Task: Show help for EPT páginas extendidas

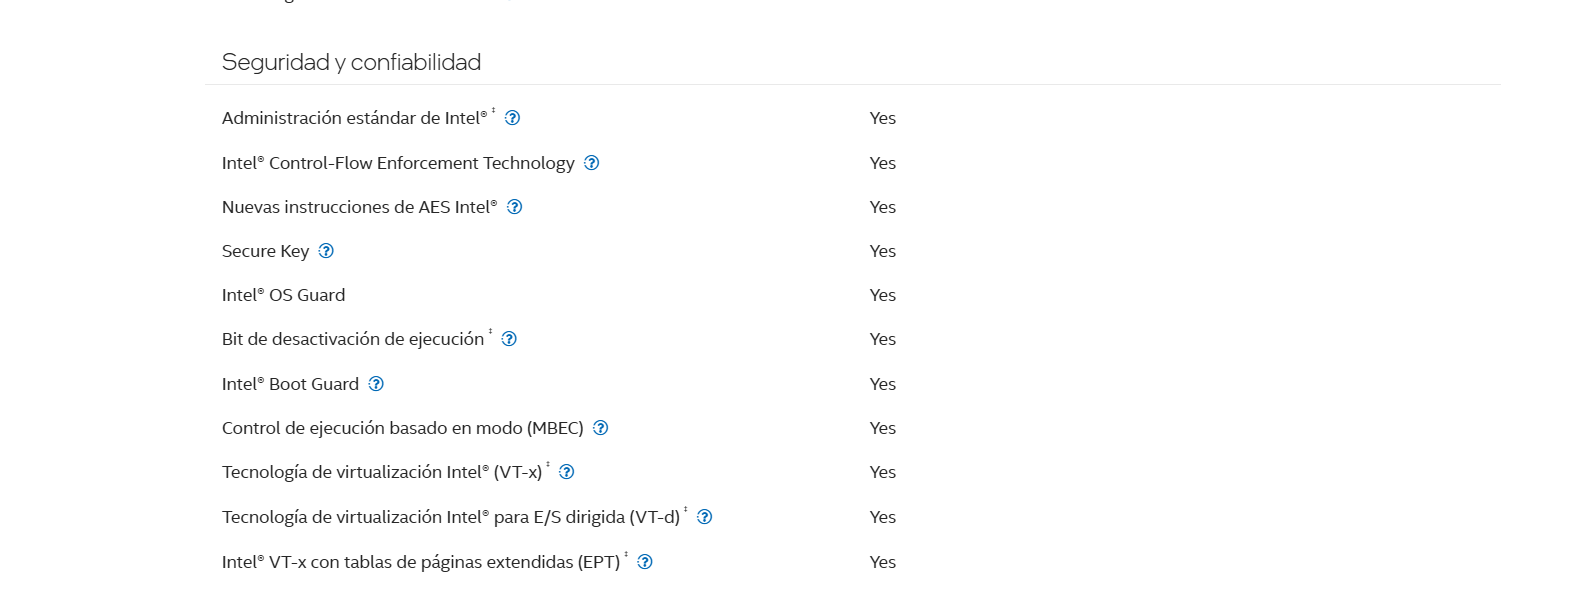Action: point(645,562)
